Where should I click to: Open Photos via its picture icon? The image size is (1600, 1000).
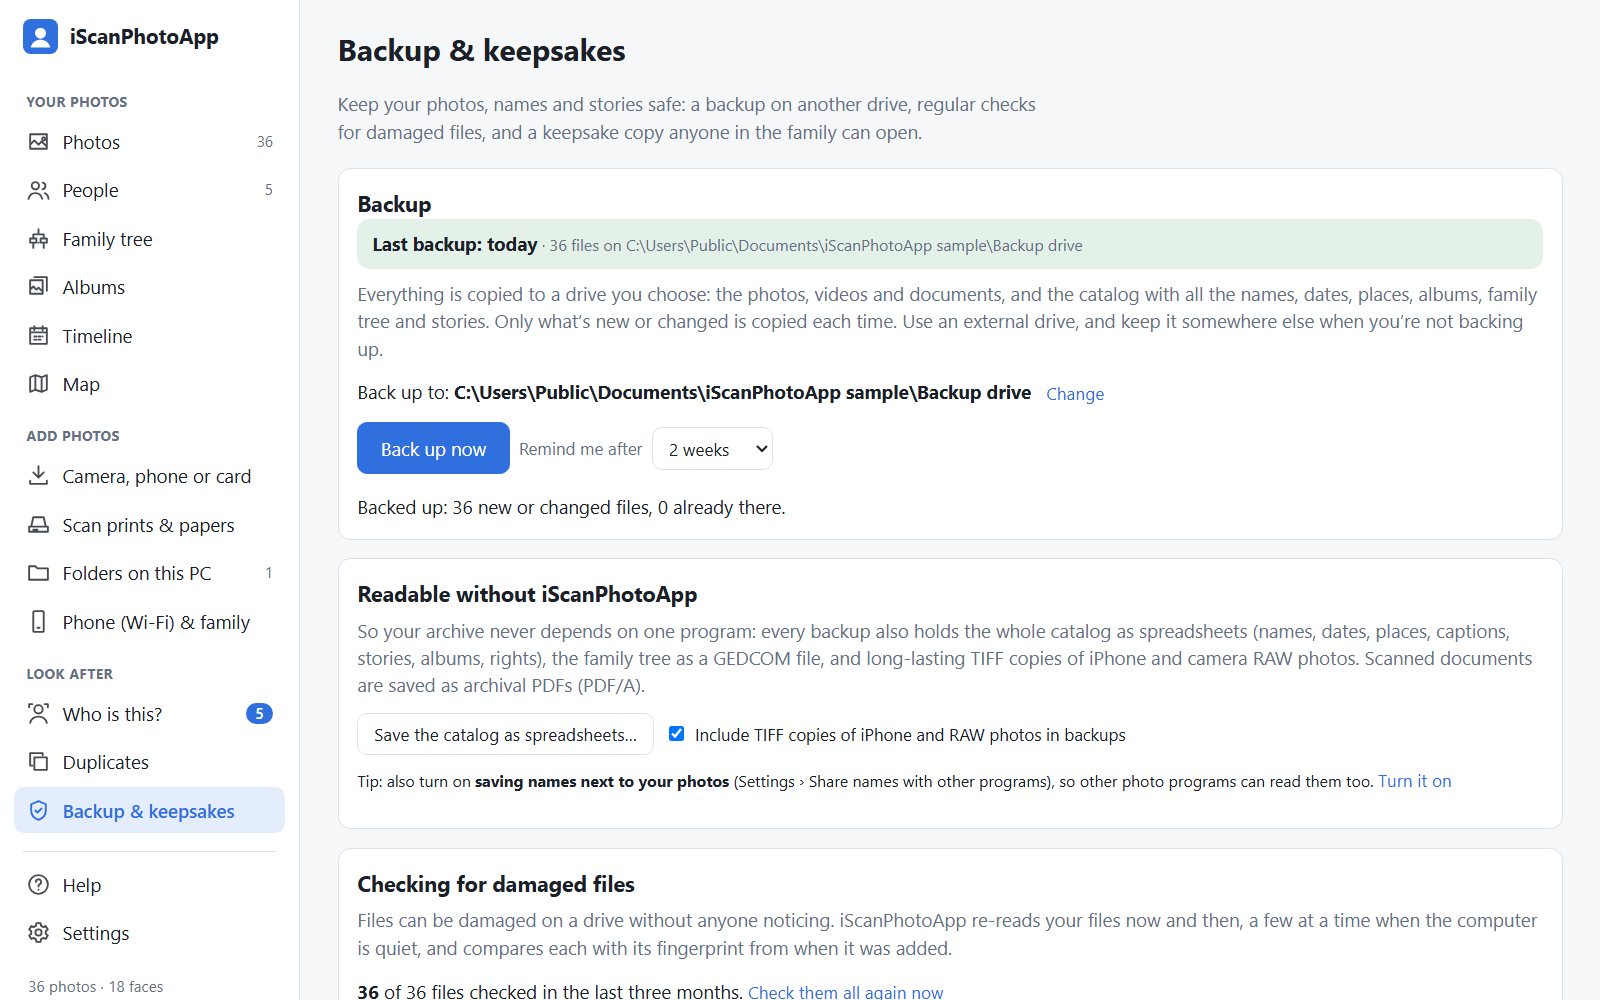coord(38,142)
